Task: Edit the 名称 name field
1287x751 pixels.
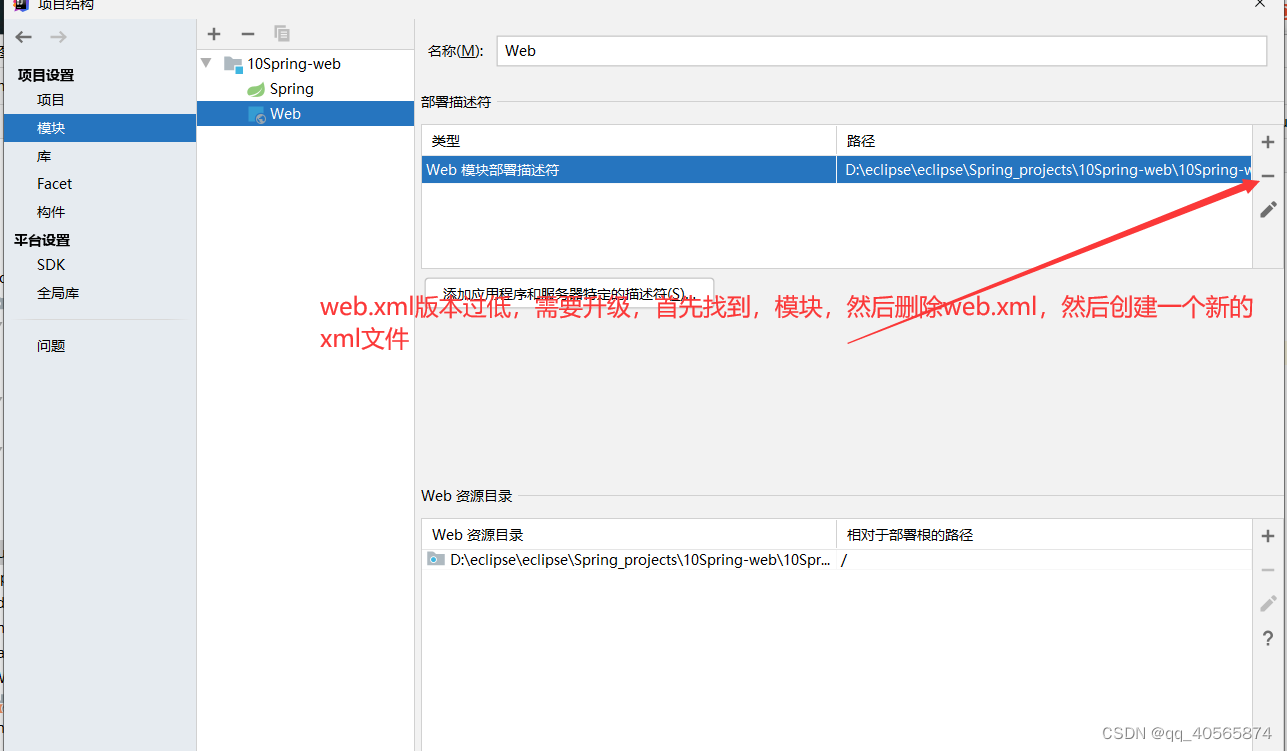Action: click(x=881, y=51)
